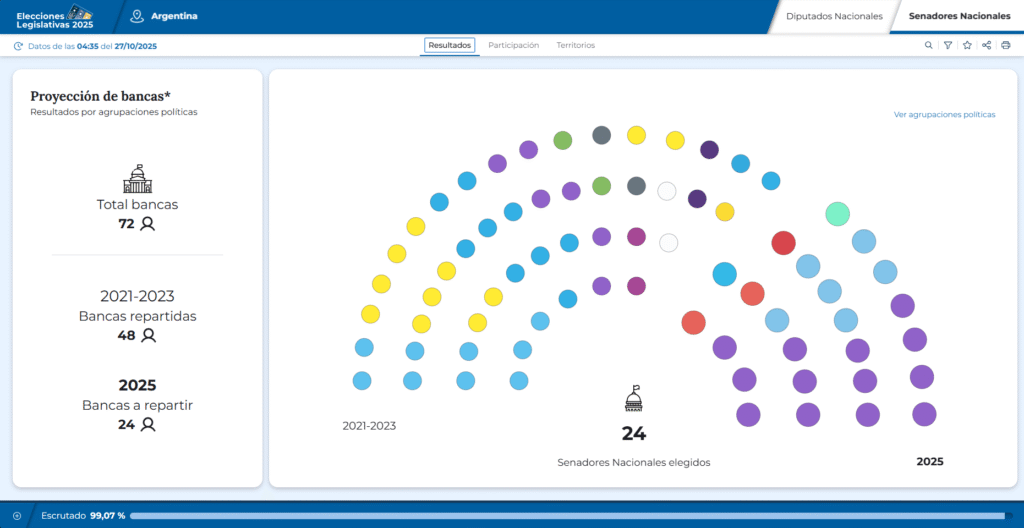The image size is (1024, 528).
Task: Click the green seat in the outermost arc
Action: (x=562, y=140)
